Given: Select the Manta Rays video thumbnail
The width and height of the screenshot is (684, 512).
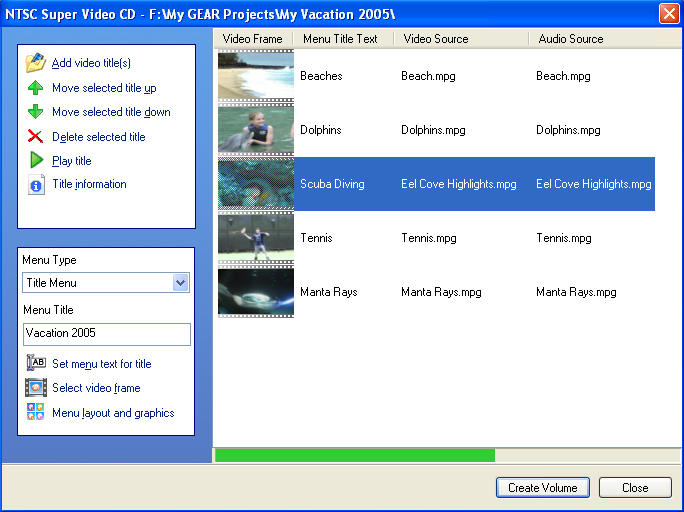Looking at the screenshot, I should pos(256,292).
